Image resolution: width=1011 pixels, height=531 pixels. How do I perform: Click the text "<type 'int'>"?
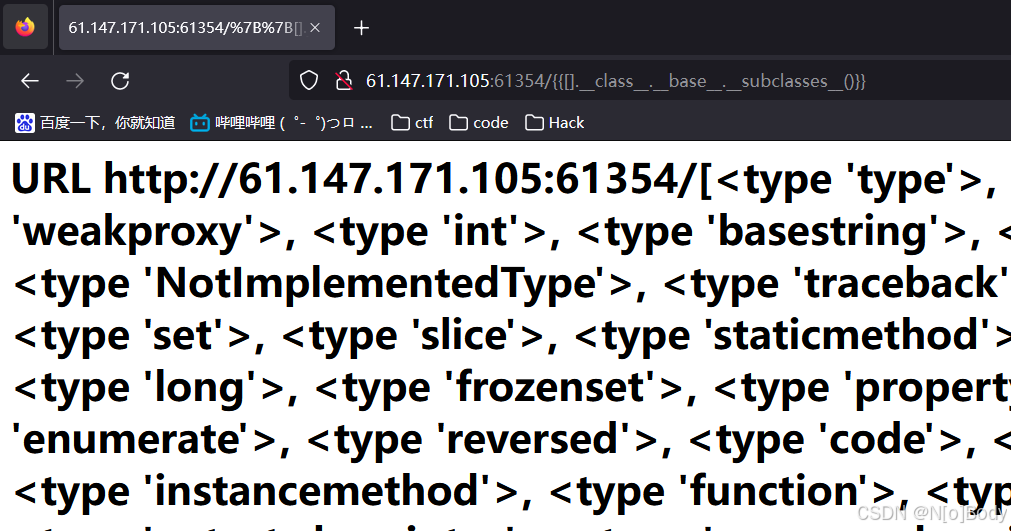click(429, 232)
